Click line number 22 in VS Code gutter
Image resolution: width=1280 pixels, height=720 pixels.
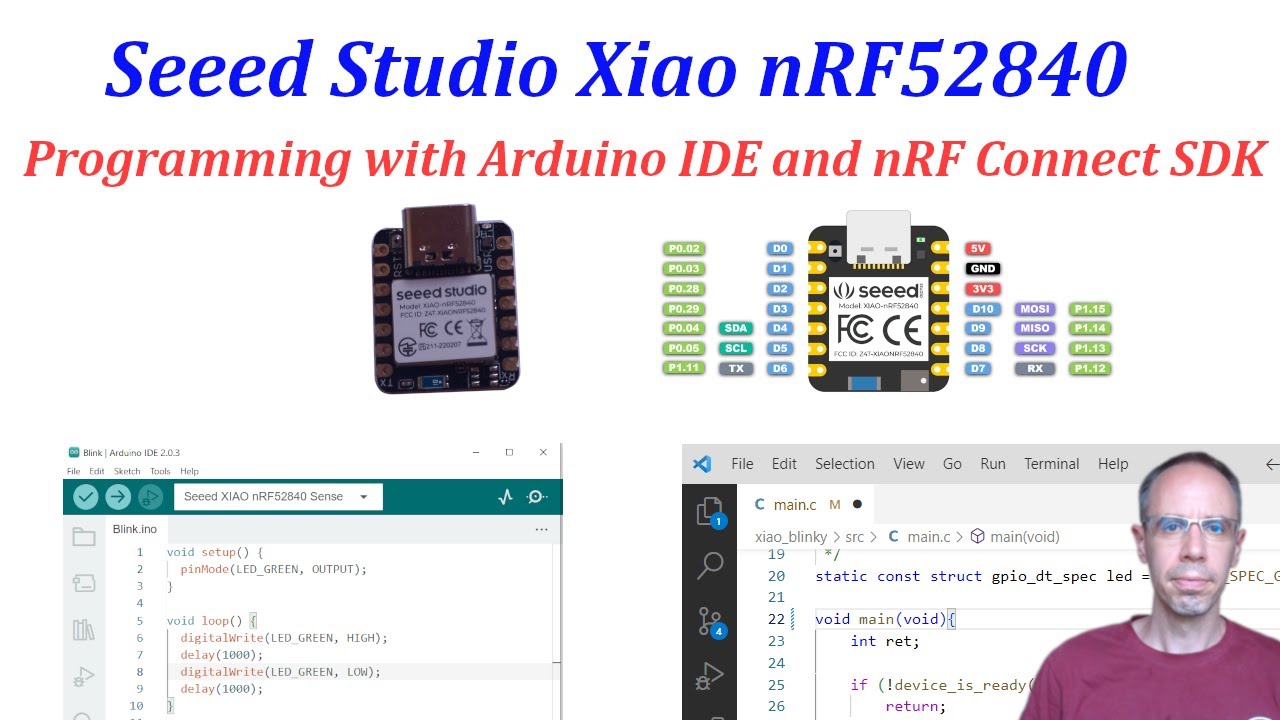click(776, 619)
